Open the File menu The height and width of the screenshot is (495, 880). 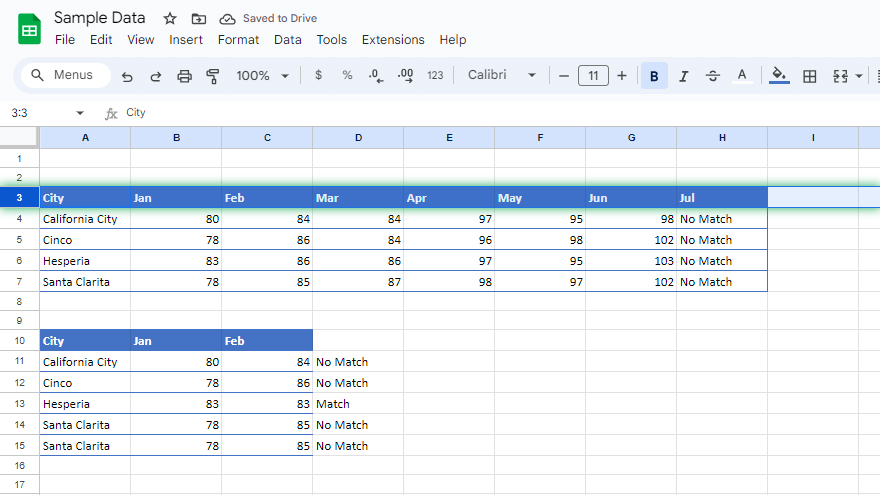[65, 40]
